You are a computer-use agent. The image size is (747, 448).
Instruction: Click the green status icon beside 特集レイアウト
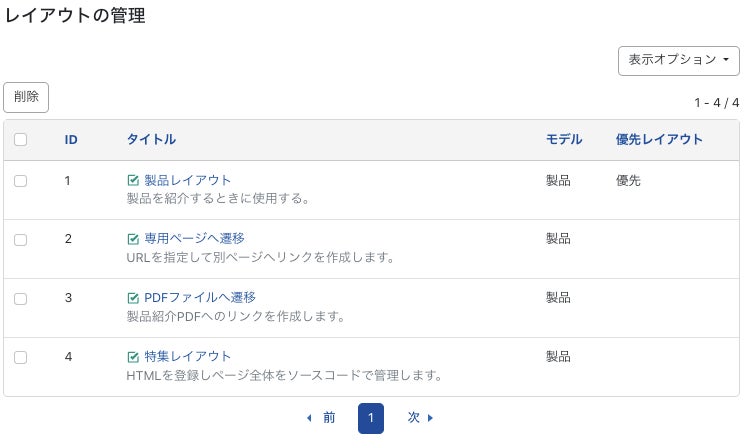coord(133,357)
